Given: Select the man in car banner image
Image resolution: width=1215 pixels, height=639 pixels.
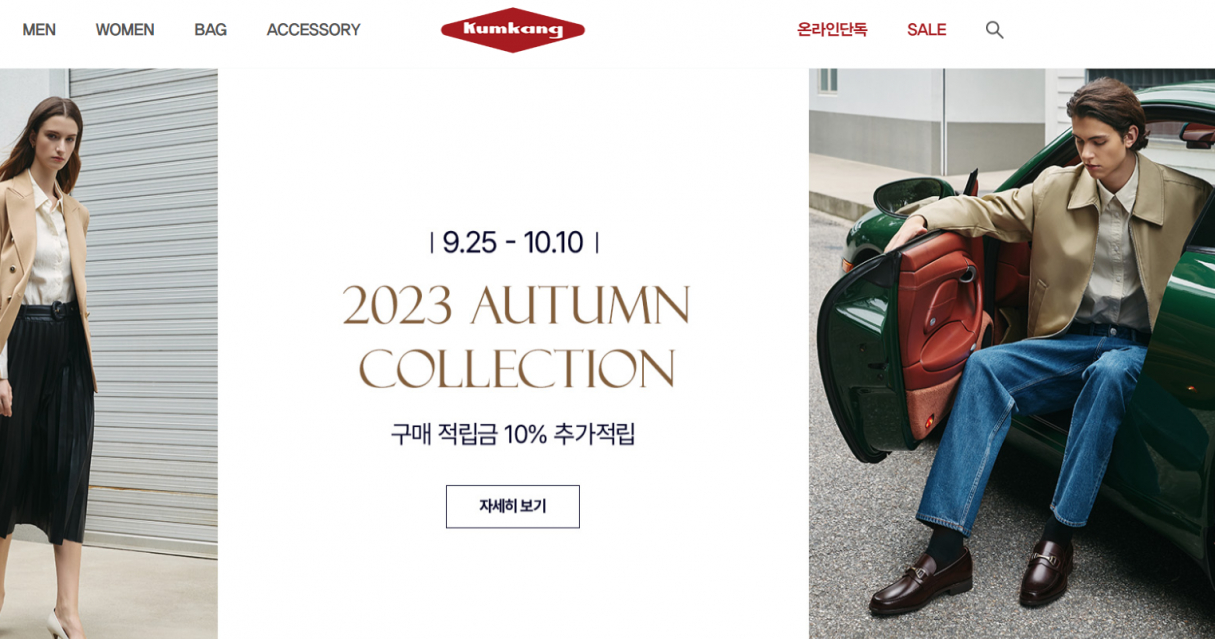Looking at the screenshot, I should [1011, 353].
